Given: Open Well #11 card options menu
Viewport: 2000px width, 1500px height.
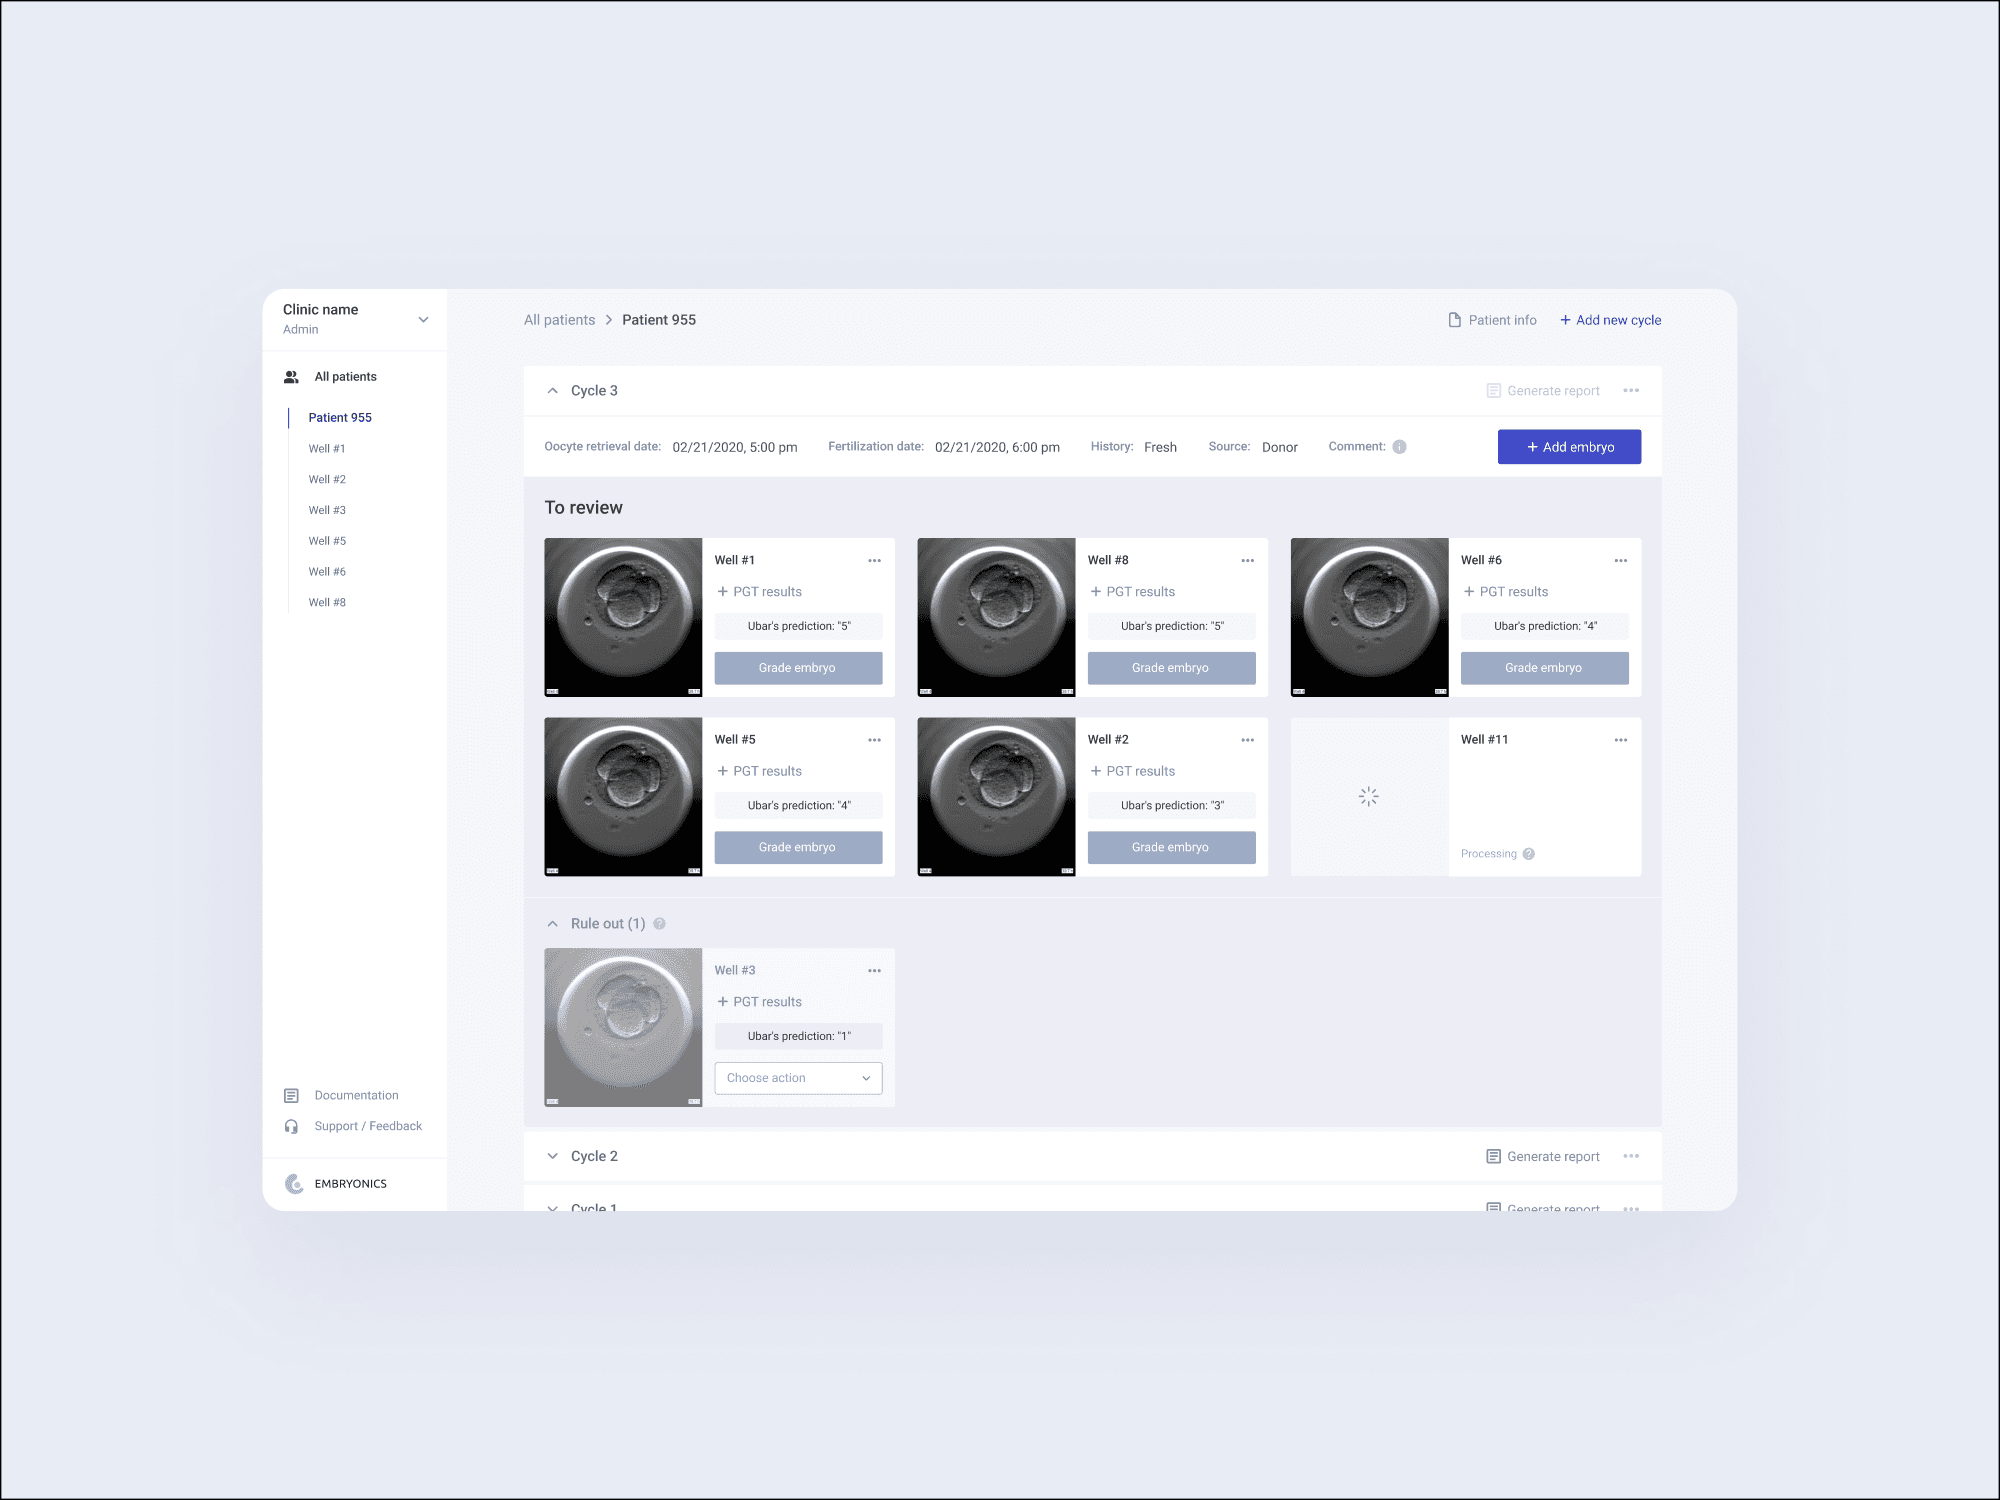Looking at the screenshot, I should (1620, 740).
